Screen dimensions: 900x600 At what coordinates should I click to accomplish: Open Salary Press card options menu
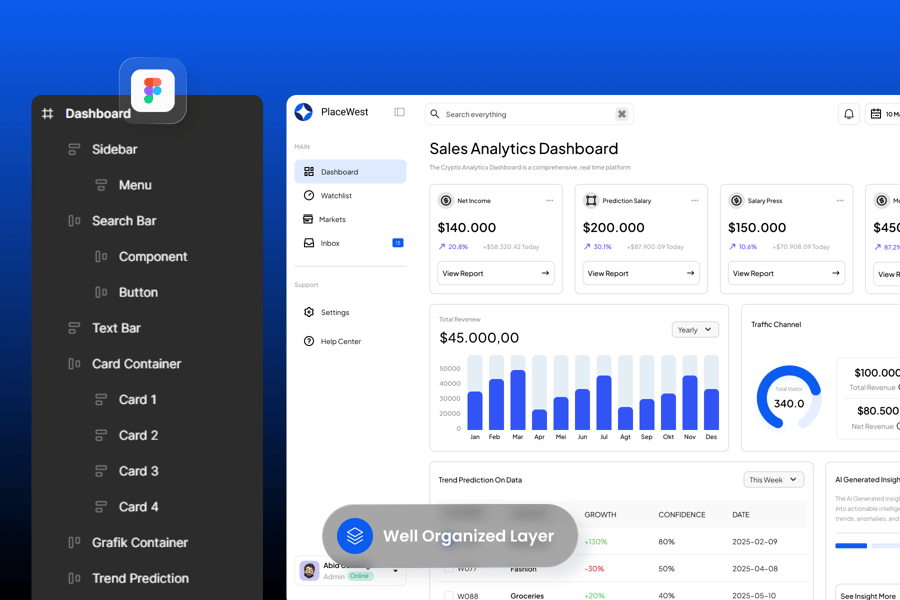[839, 201]
